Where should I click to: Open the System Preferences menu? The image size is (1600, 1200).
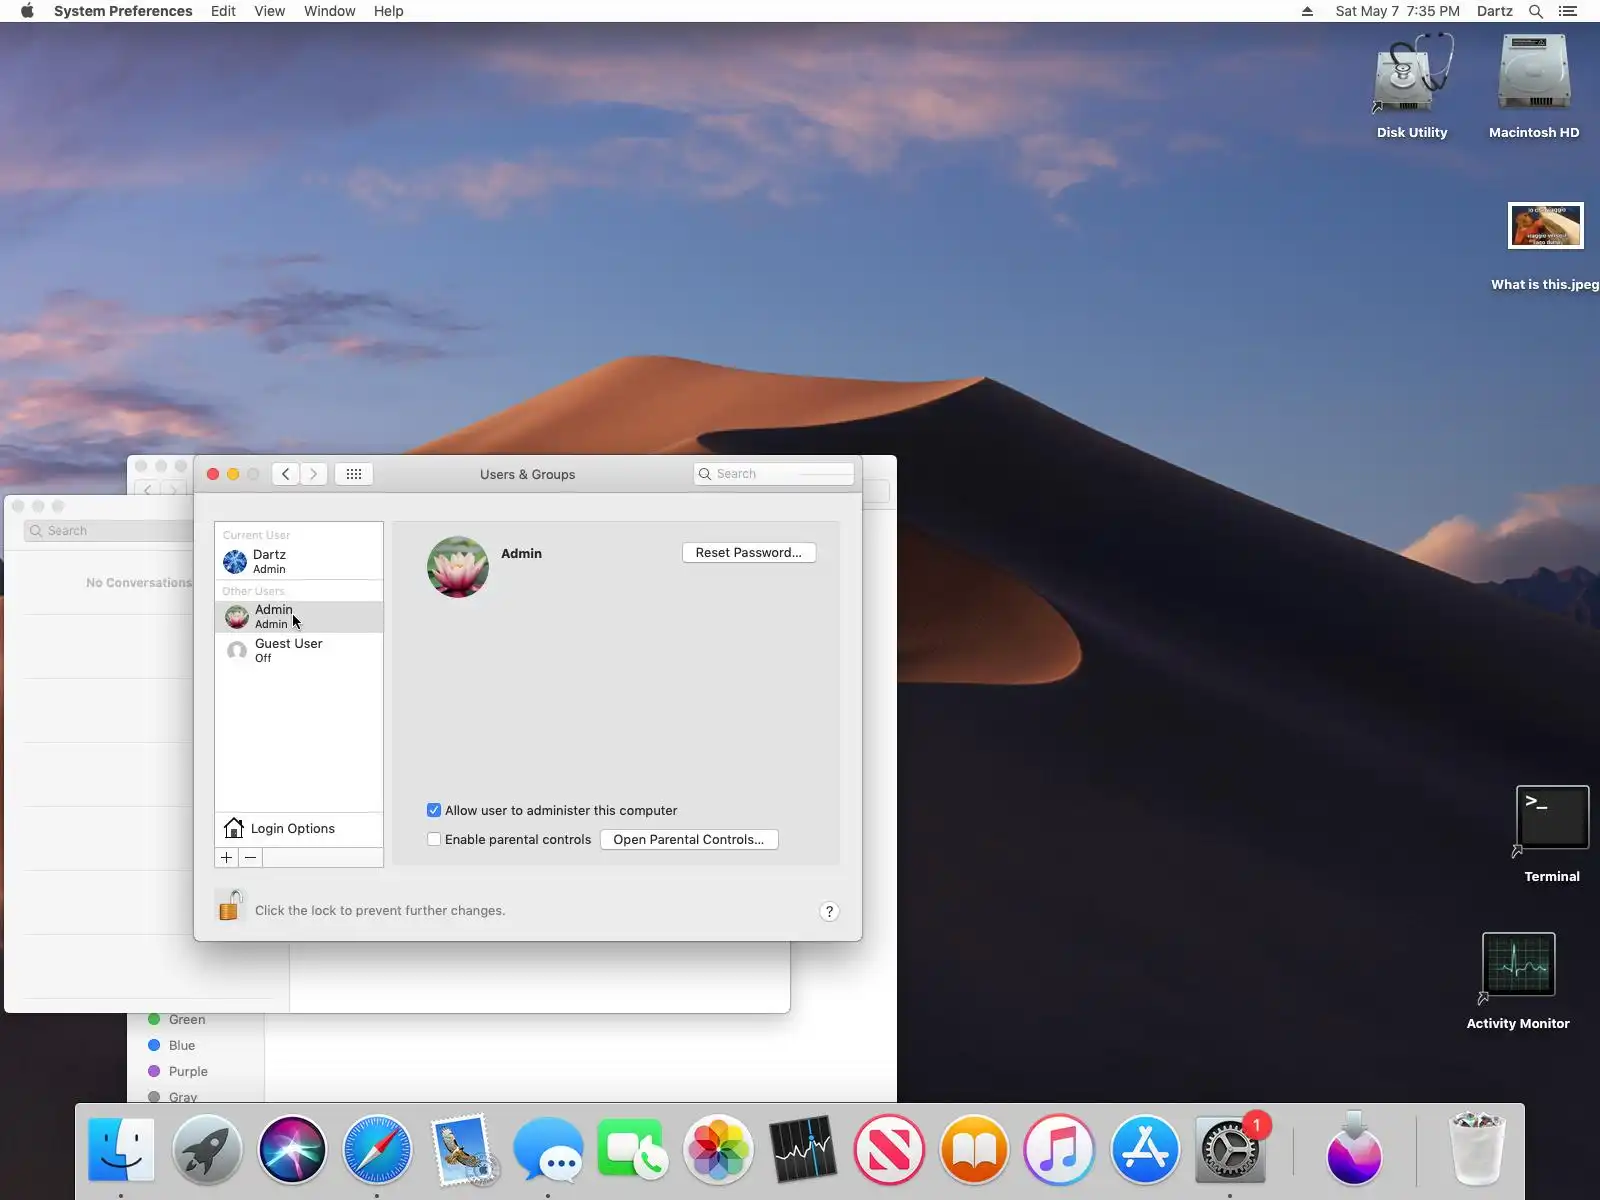click(x=123, y=11)
